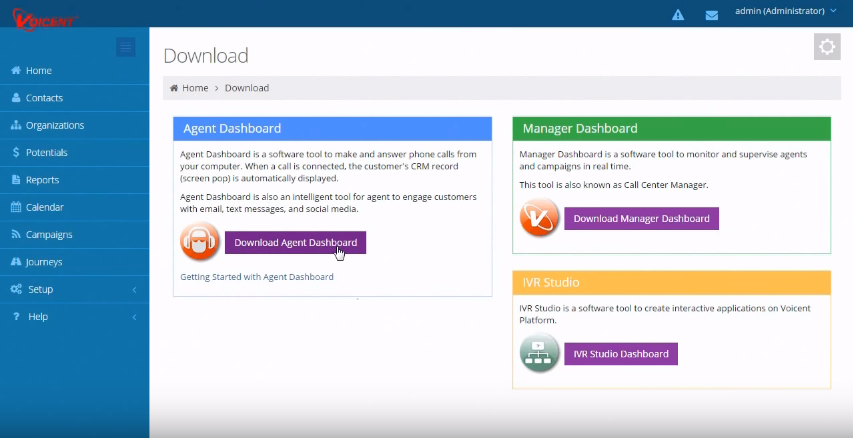Screen dimensions: 853x438
Task: Click the Setup gears icon
Action: (x=16, y=289)
